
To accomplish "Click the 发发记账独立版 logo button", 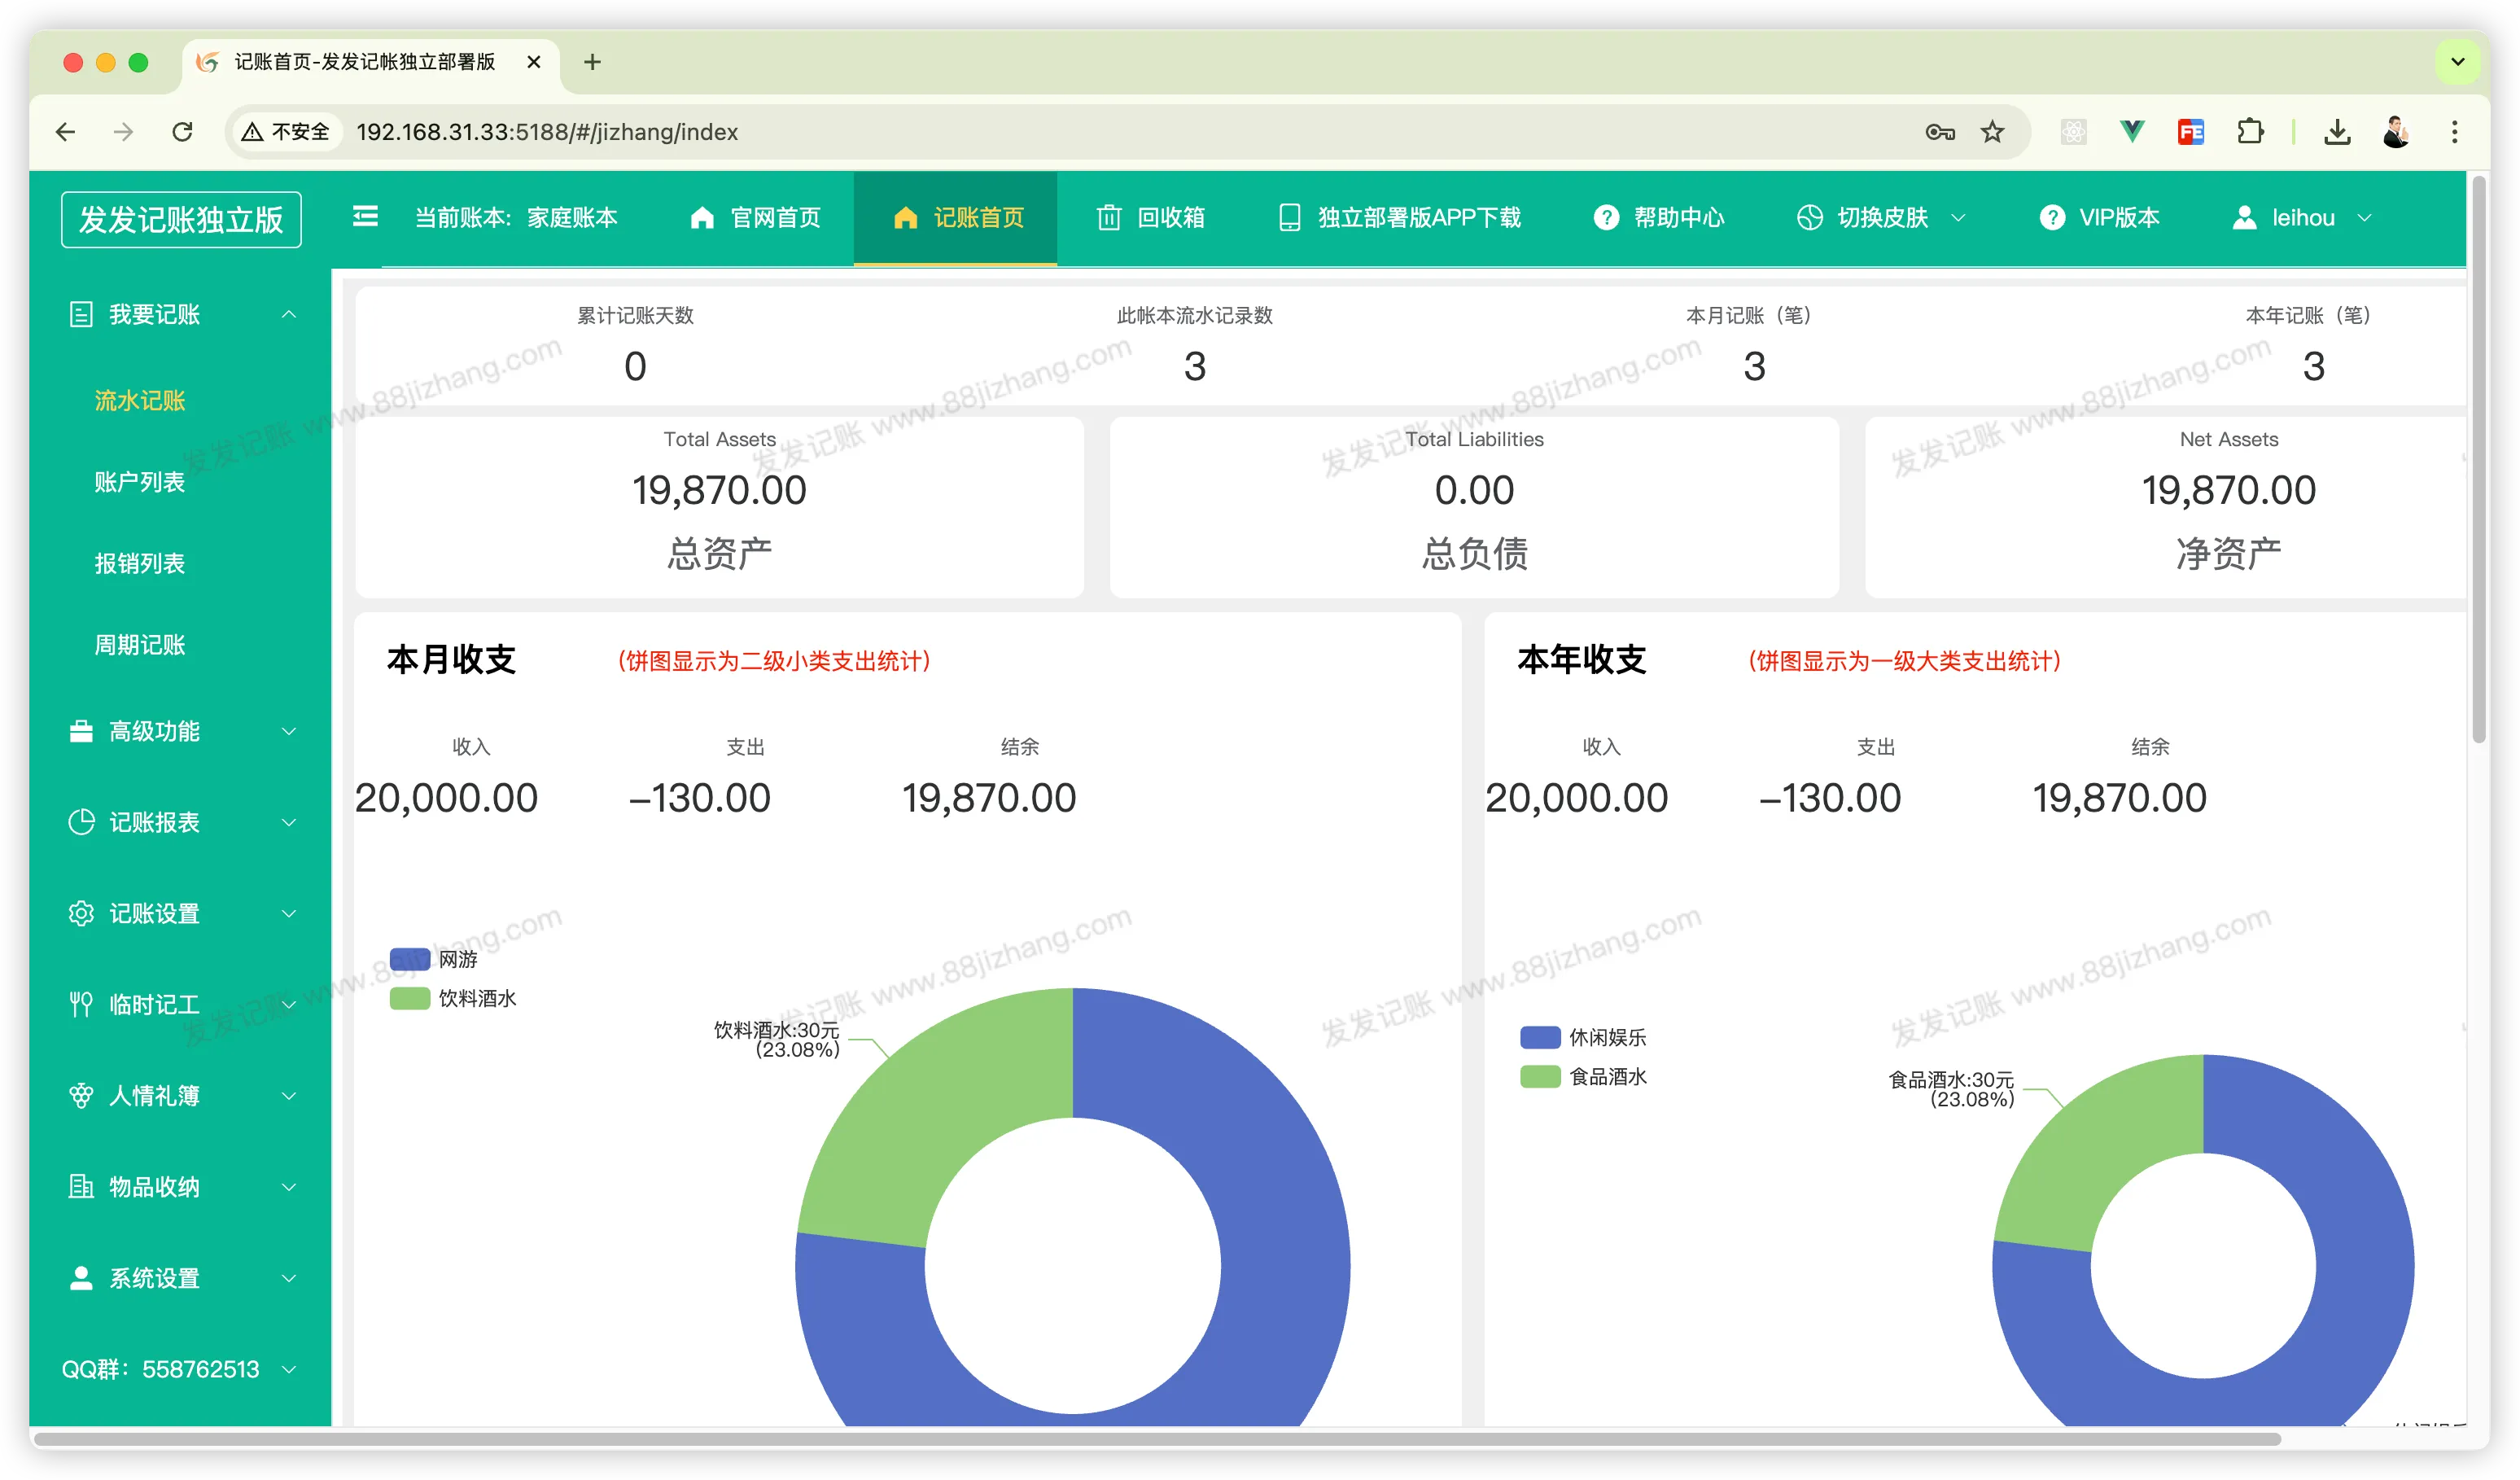I will coord(181,219).
